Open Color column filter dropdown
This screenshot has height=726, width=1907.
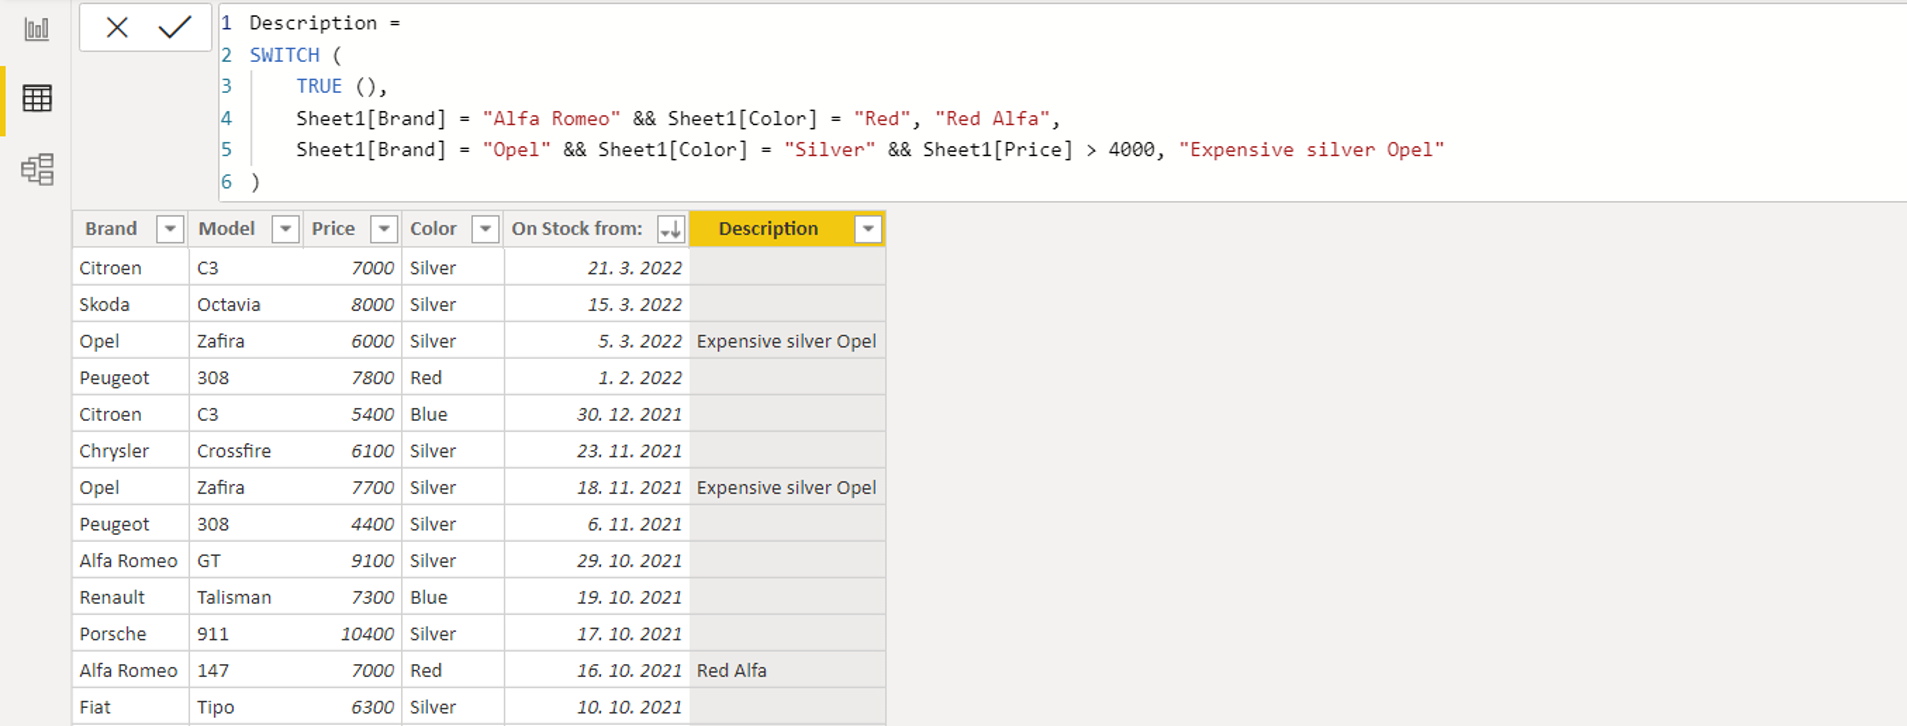tap(485, 229)
